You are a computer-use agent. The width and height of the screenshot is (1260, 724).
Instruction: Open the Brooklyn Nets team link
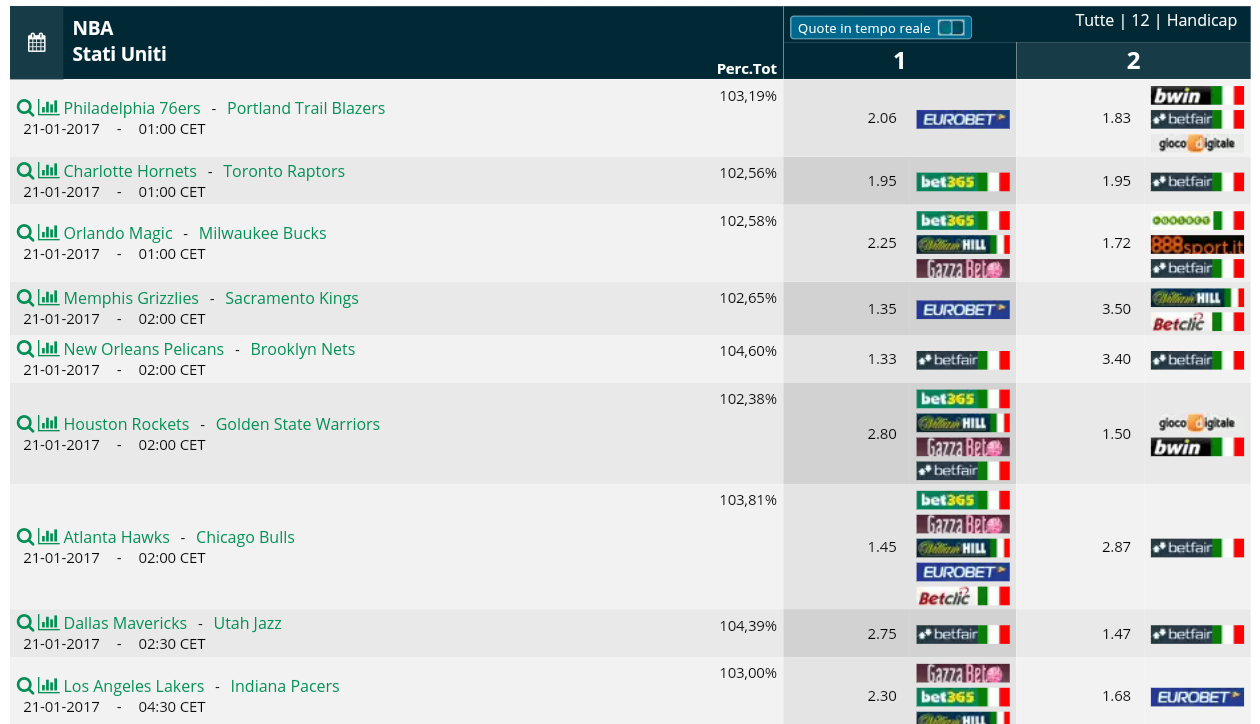point(303,349)
